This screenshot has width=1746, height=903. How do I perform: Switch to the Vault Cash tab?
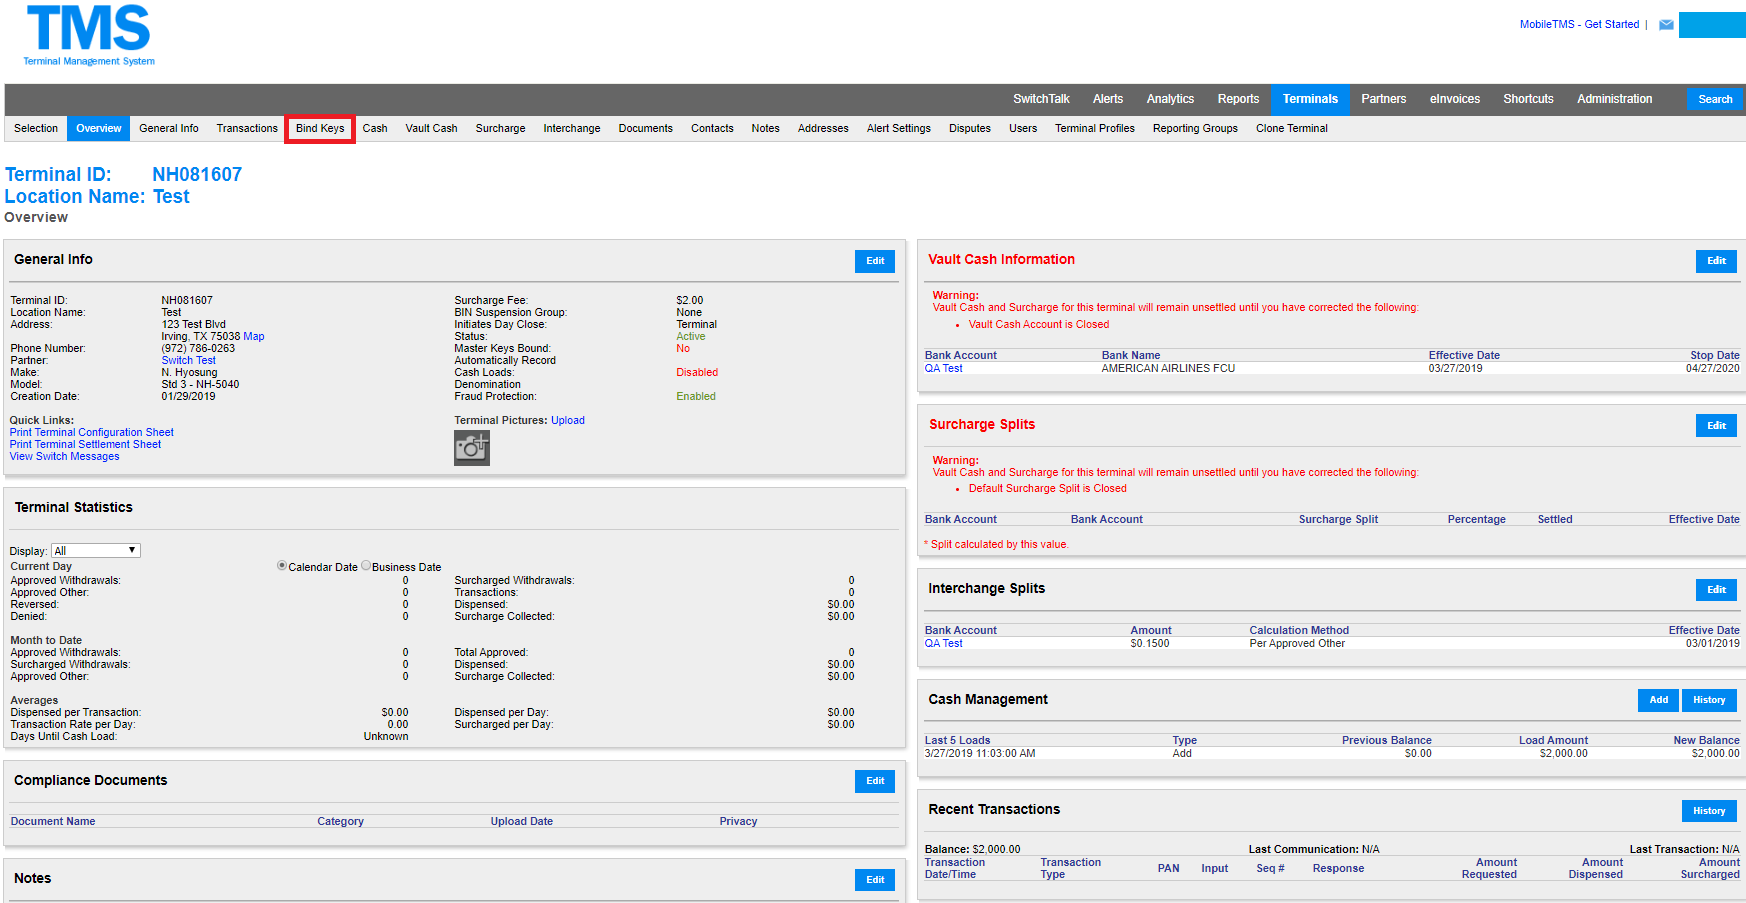[431, 128]
